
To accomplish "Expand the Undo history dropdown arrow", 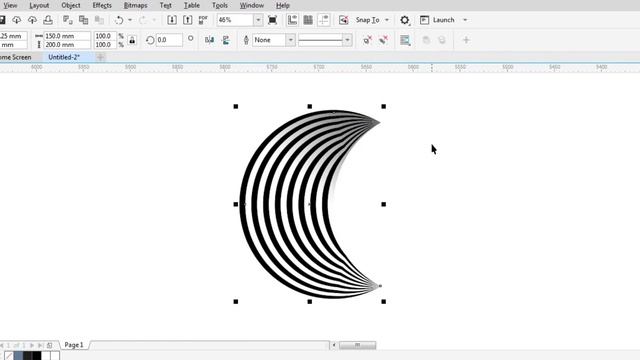I will pos(130,20).
